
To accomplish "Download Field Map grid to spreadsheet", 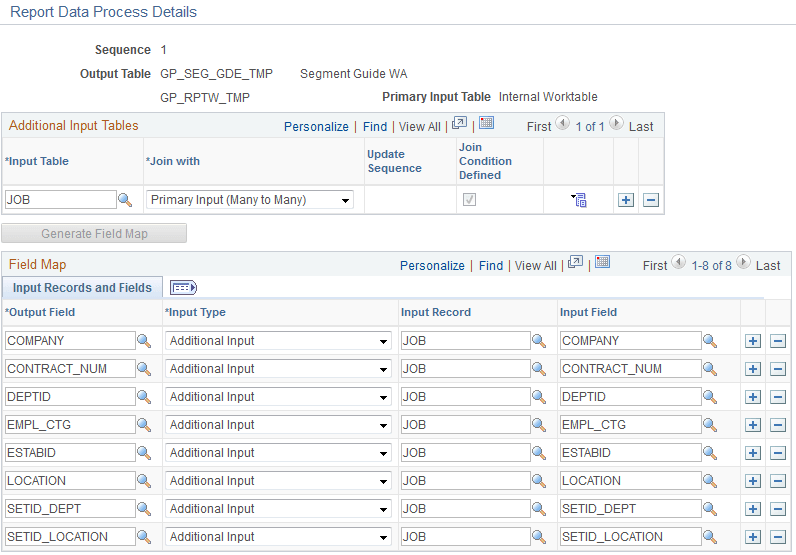I will coord(602,263).
